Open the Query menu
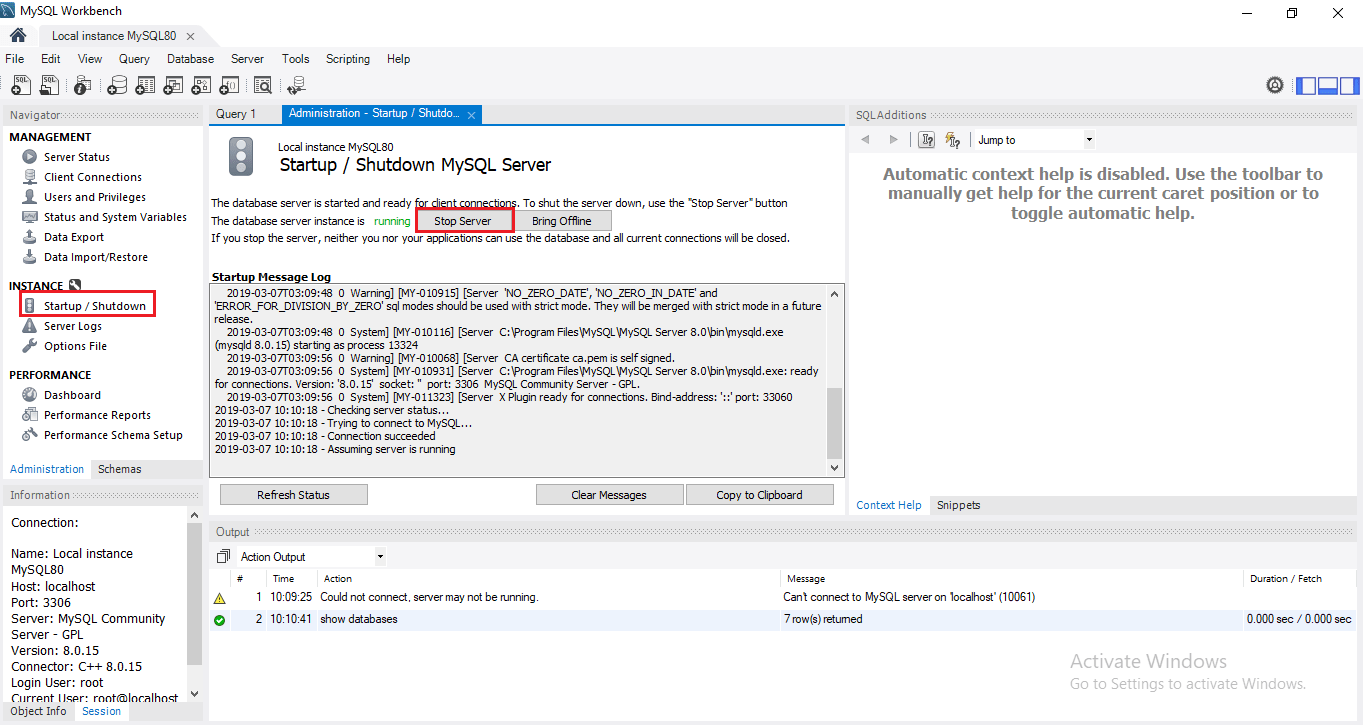This screenshot has width=1363, height=725. [134, 59]
